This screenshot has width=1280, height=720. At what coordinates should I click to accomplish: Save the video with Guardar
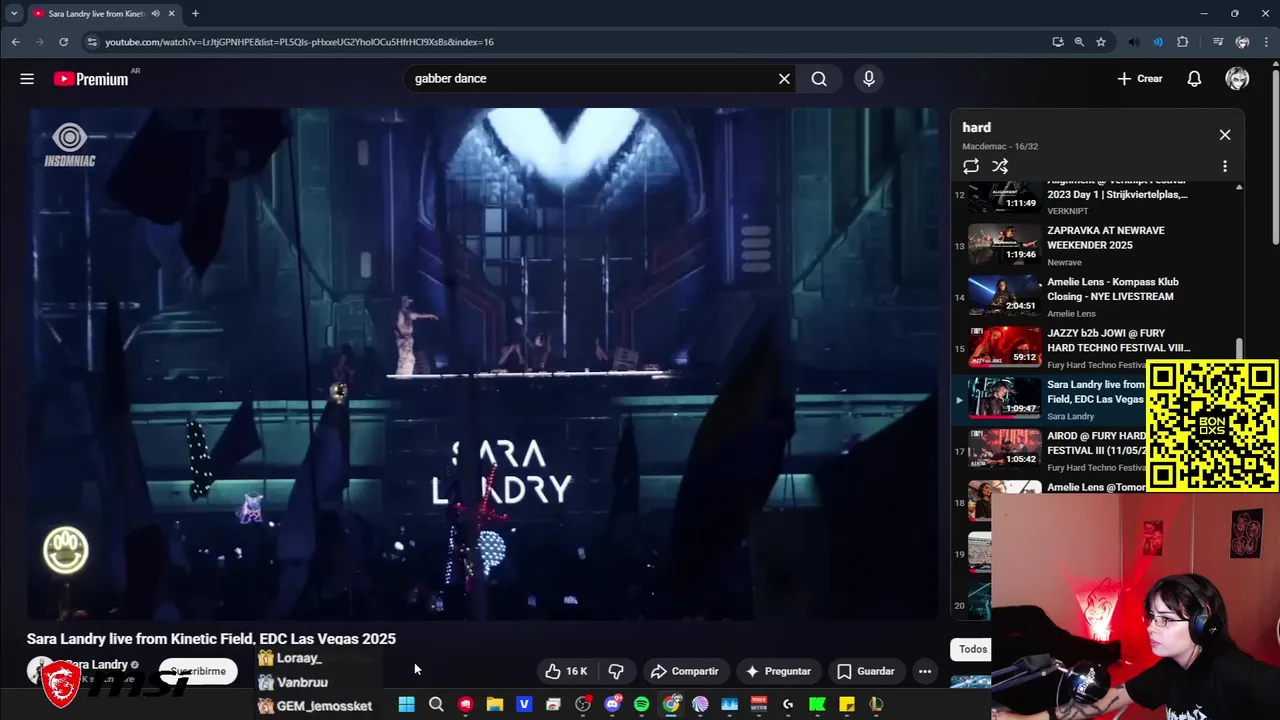click(865, 671)
